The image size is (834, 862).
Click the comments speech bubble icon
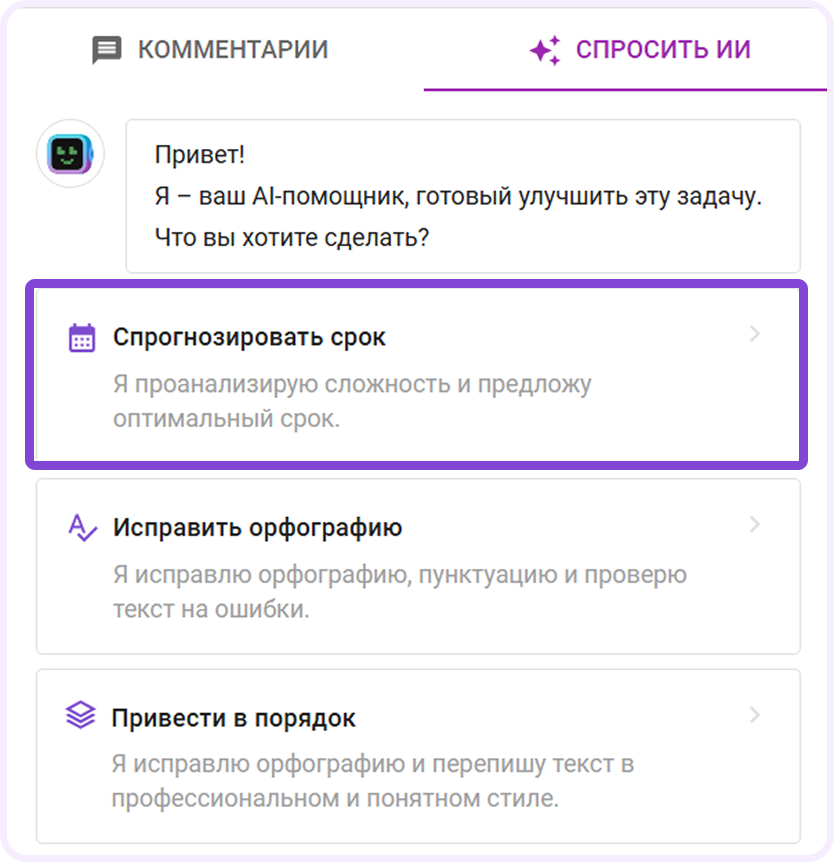point(106,50)
